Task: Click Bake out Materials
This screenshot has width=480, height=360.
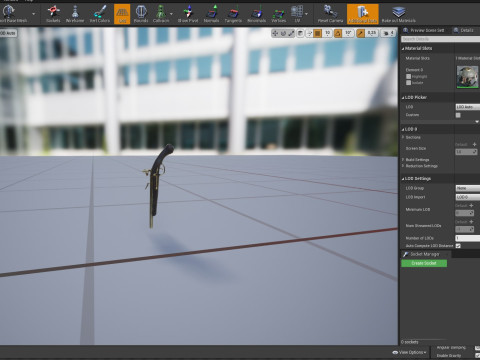Action: [x=399, y=14]
